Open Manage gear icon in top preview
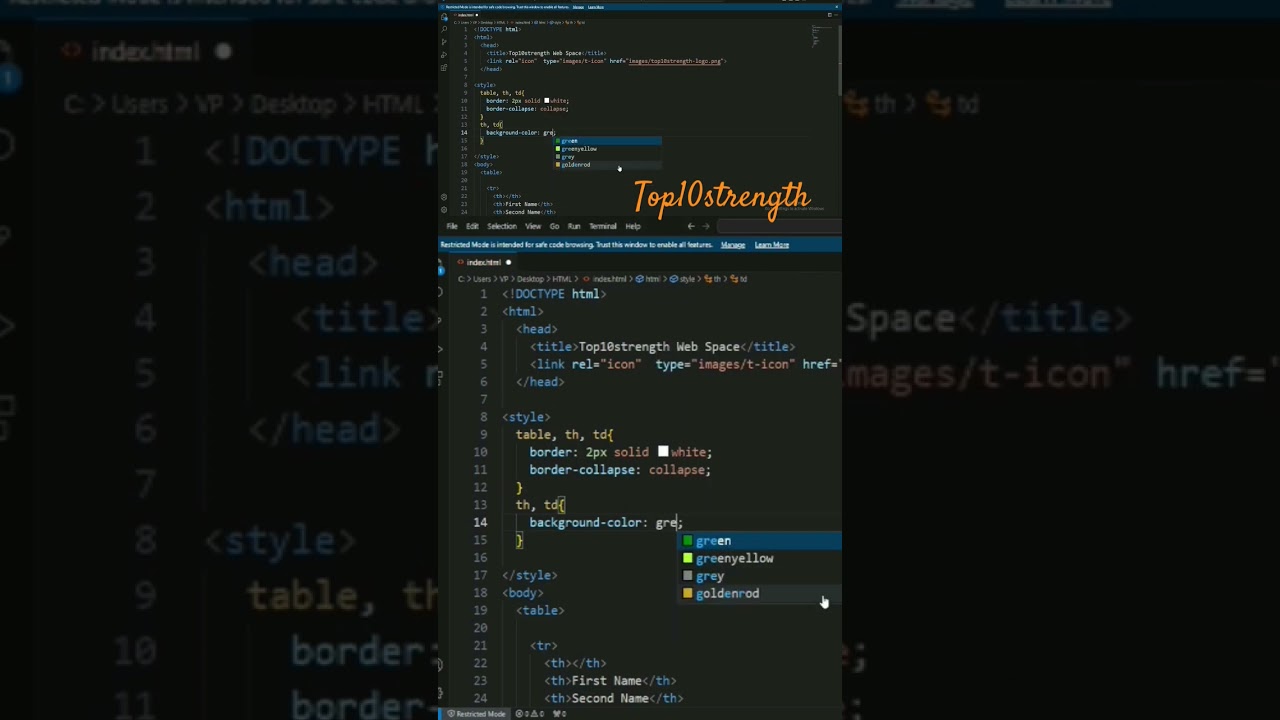Screen dimensions: 1280x720 (444, 209)
